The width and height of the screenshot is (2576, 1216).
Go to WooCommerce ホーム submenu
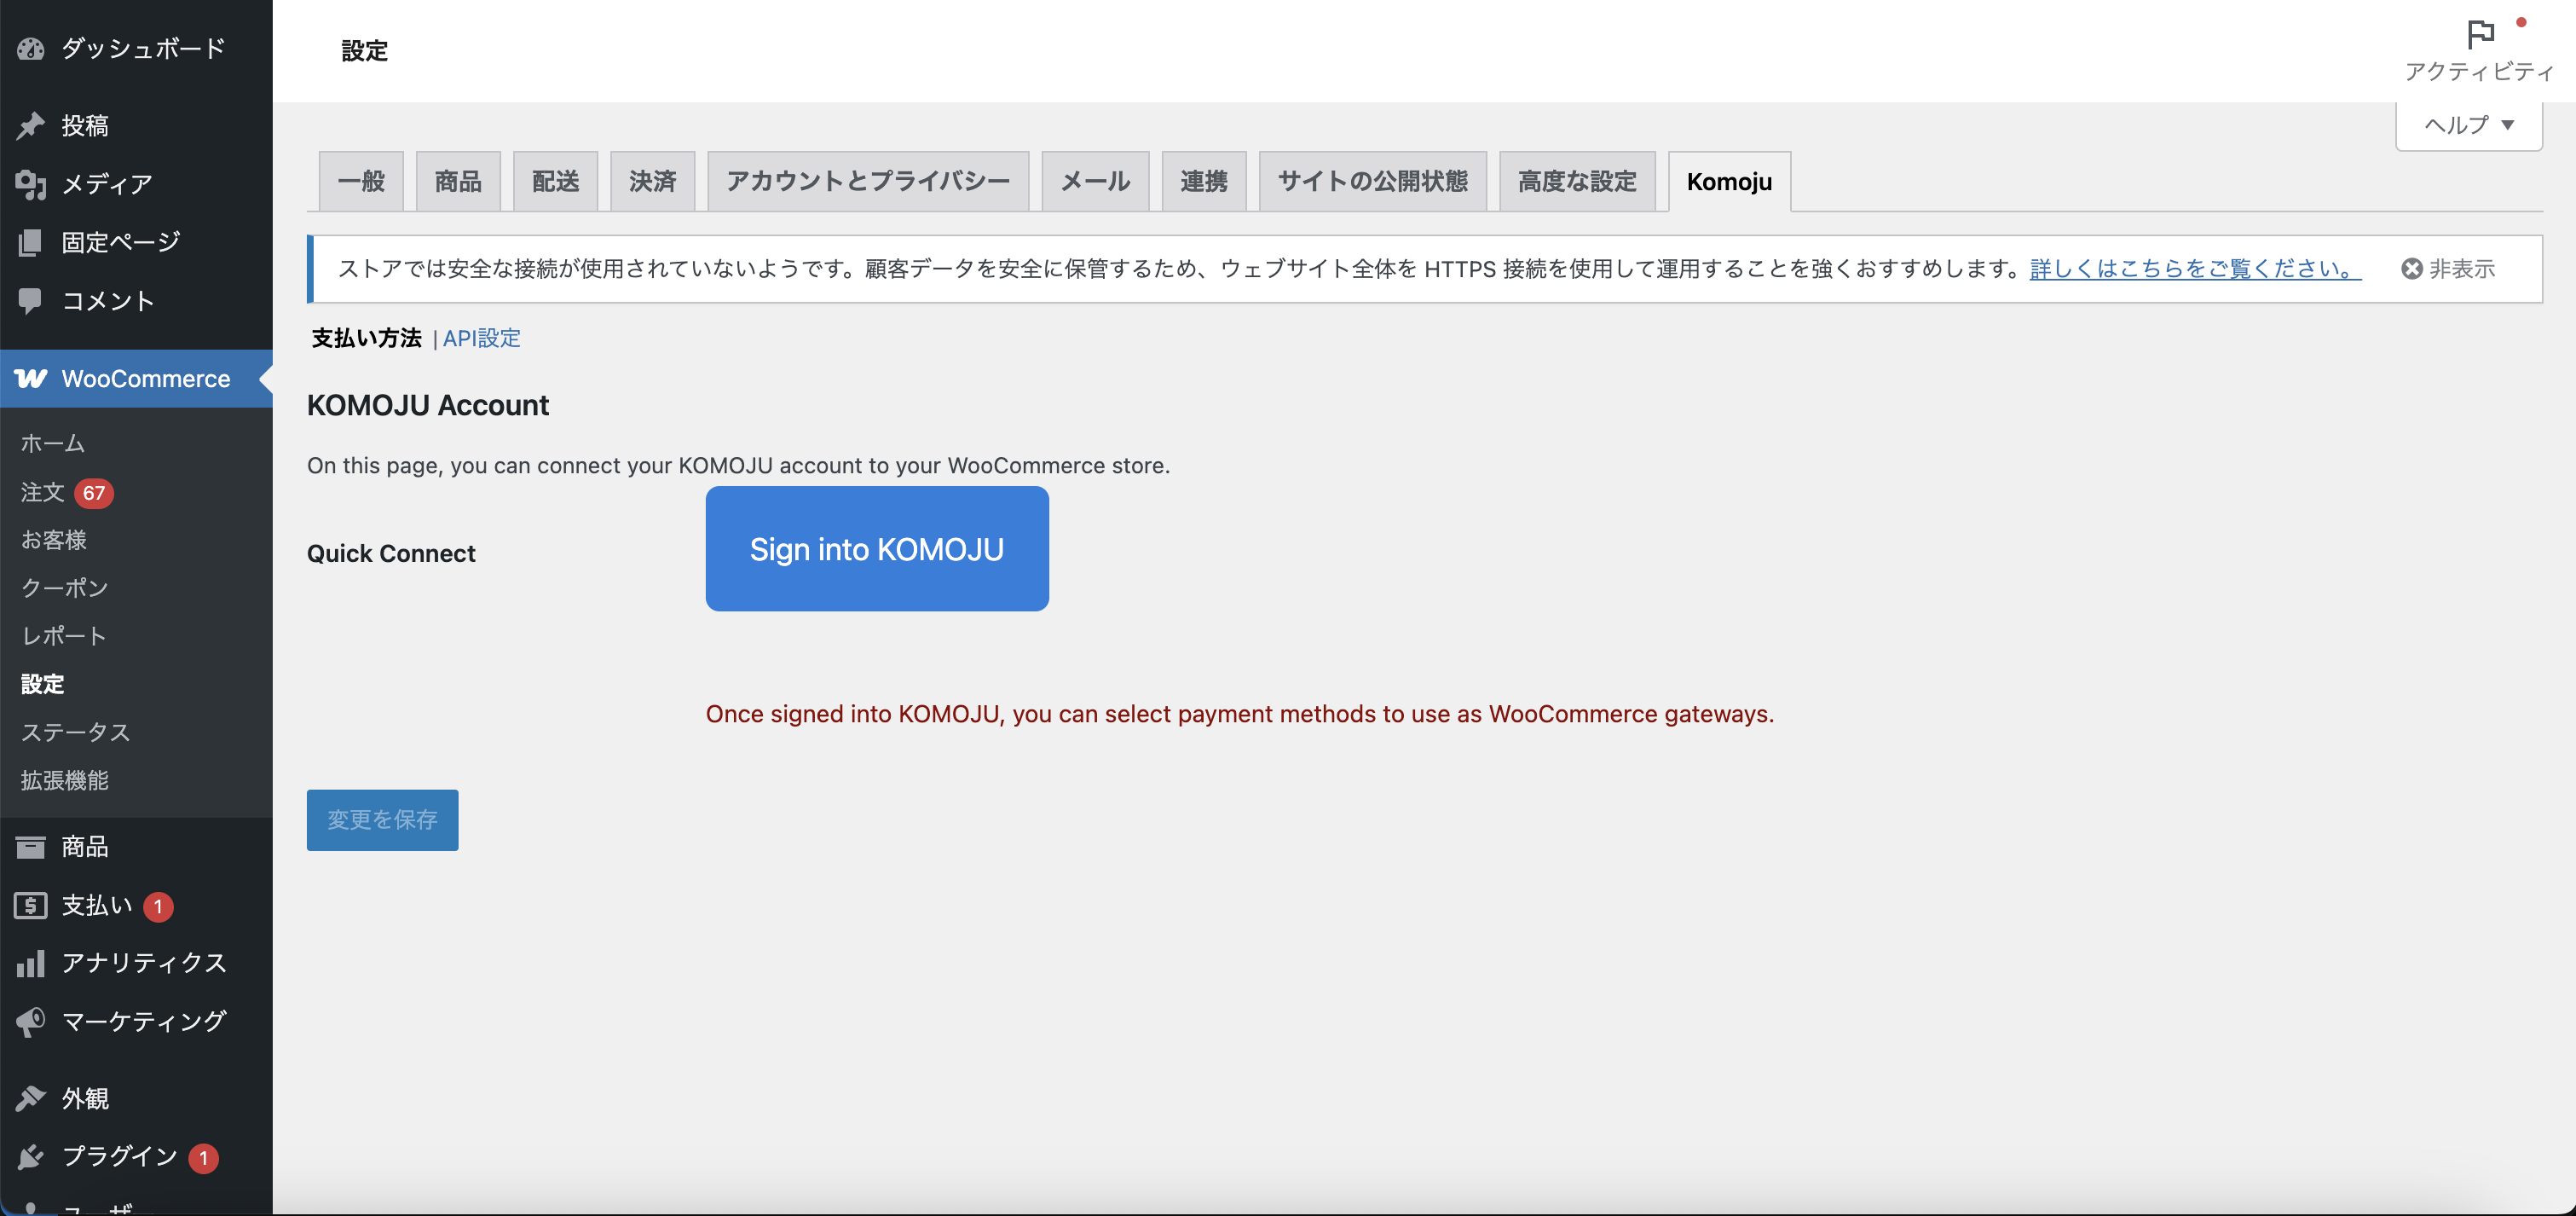pyautogui.click(x=53, y=443)
